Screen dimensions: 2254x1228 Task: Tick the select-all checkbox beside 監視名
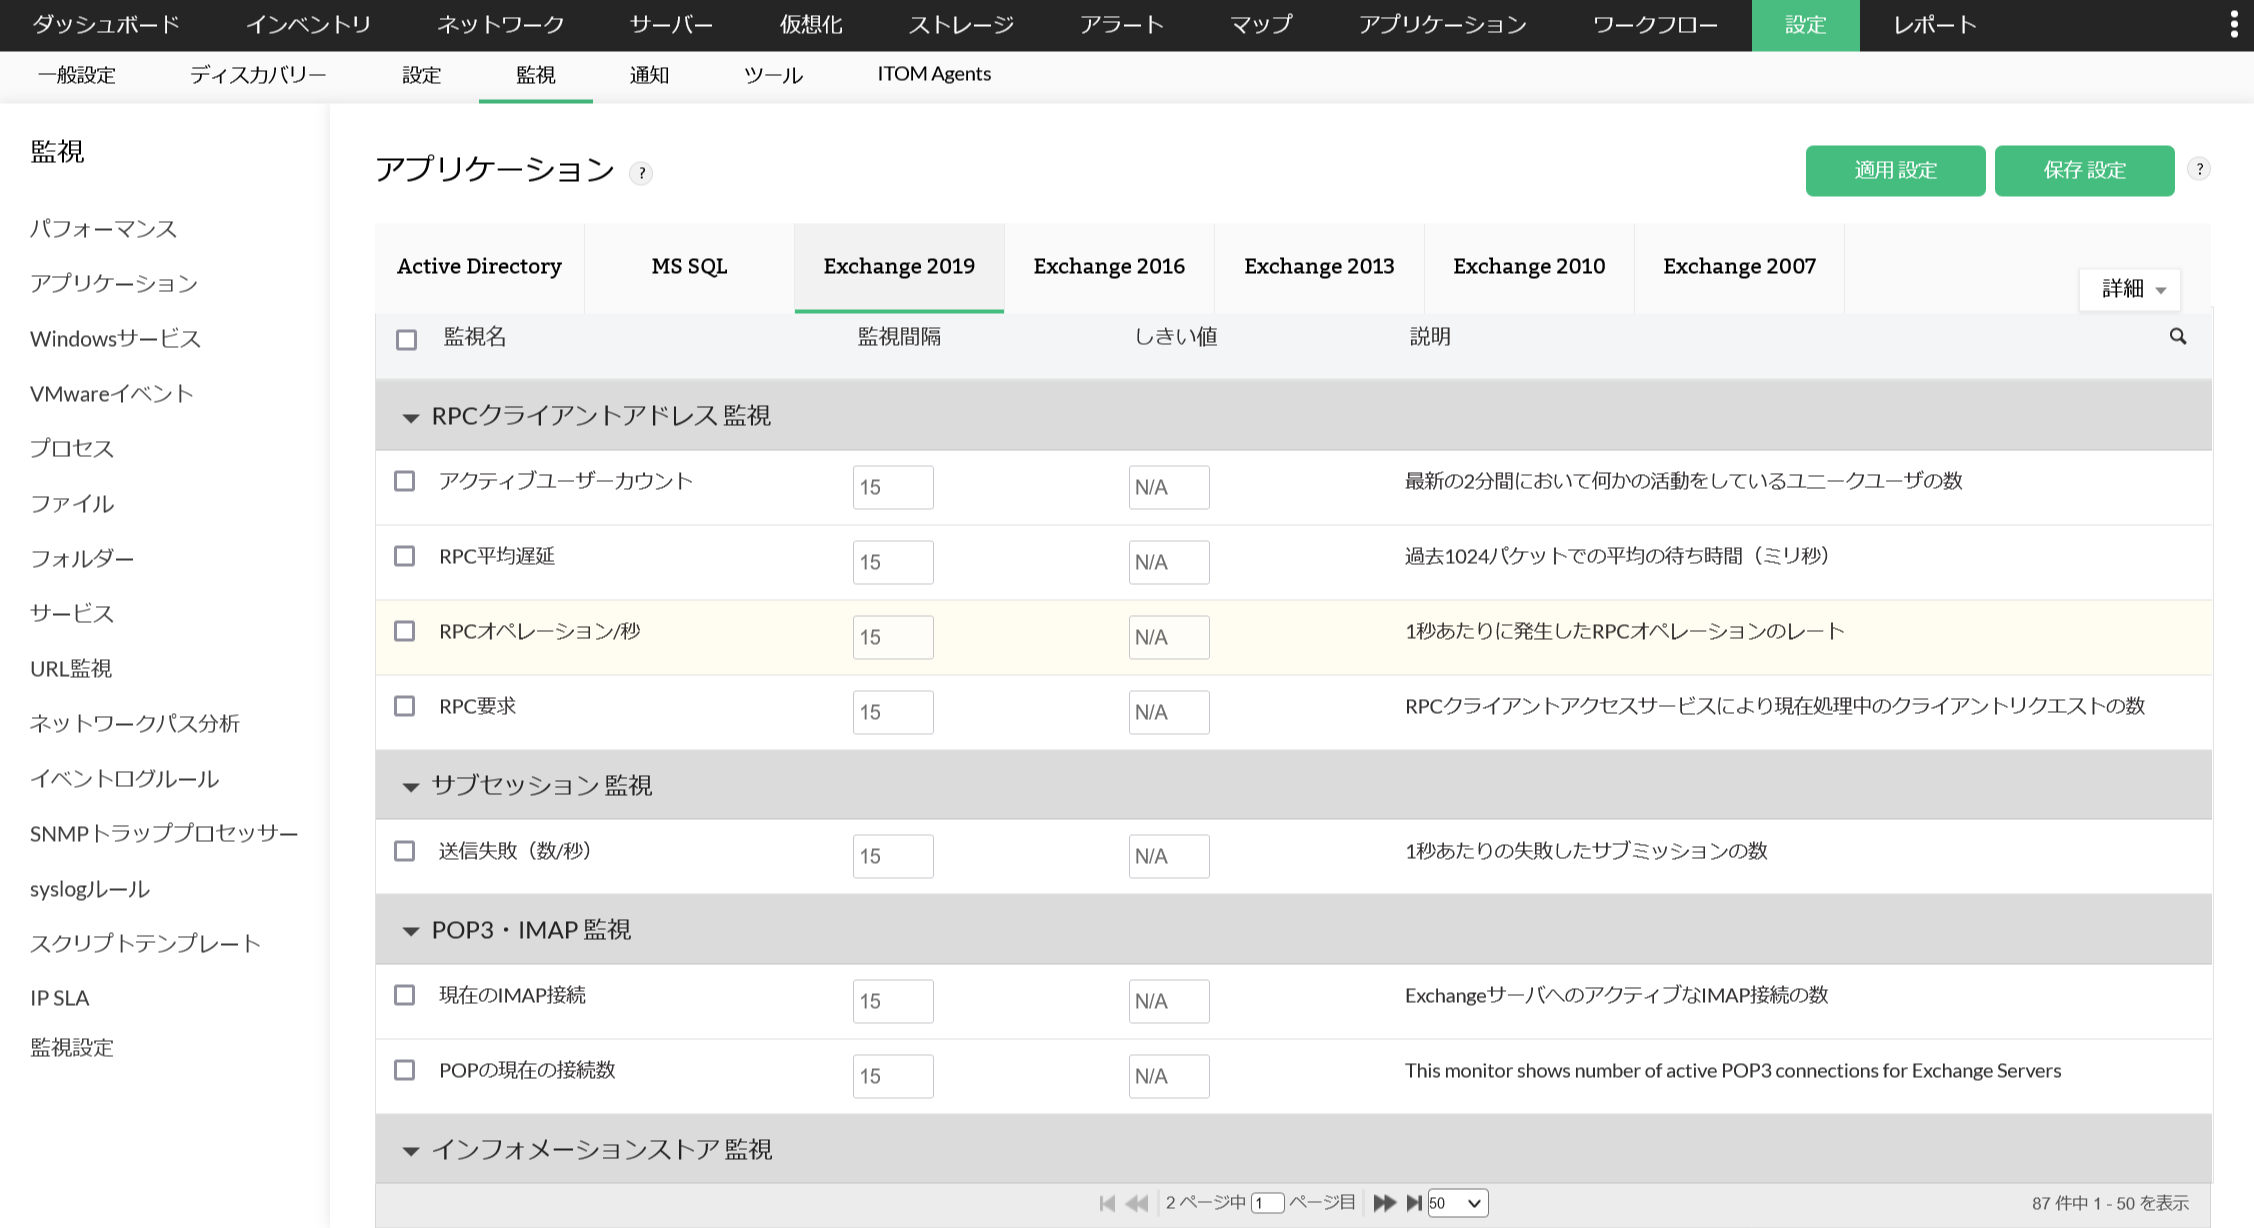click(406, 340)
